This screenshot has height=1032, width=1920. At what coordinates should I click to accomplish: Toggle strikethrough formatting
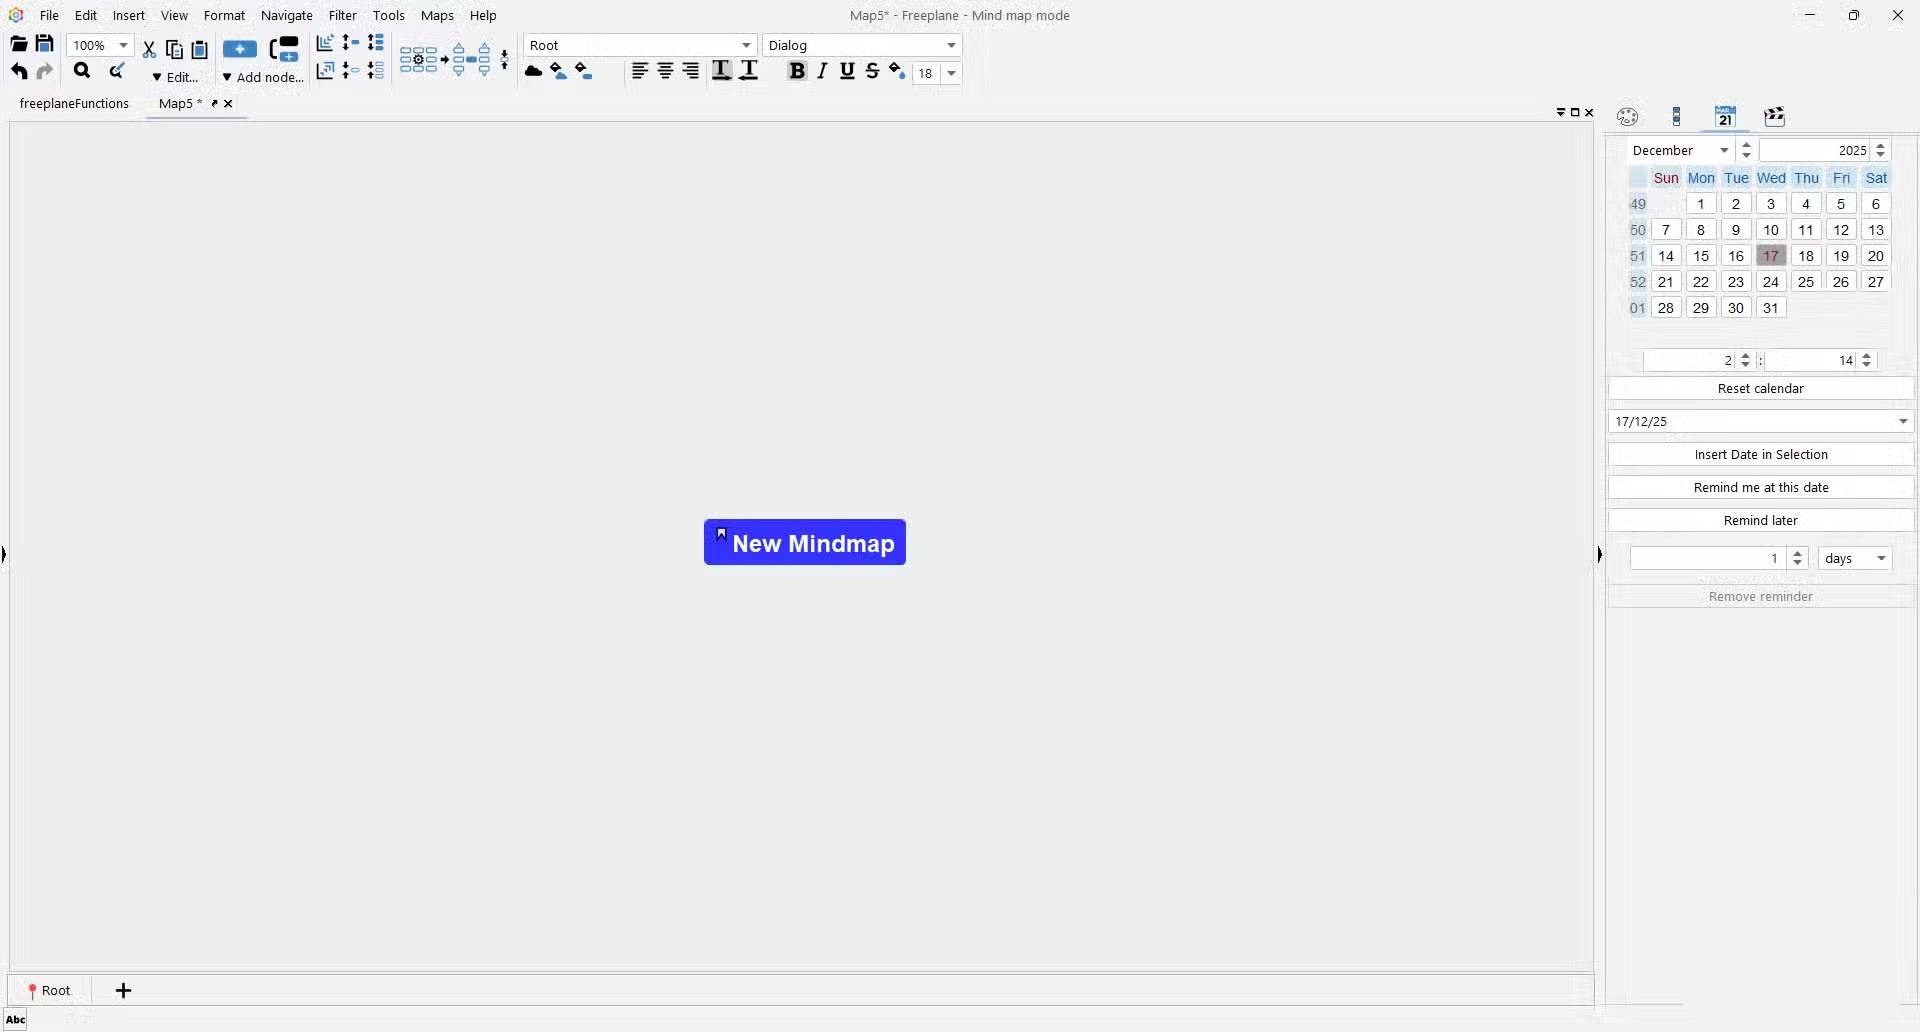click(872, 71)
